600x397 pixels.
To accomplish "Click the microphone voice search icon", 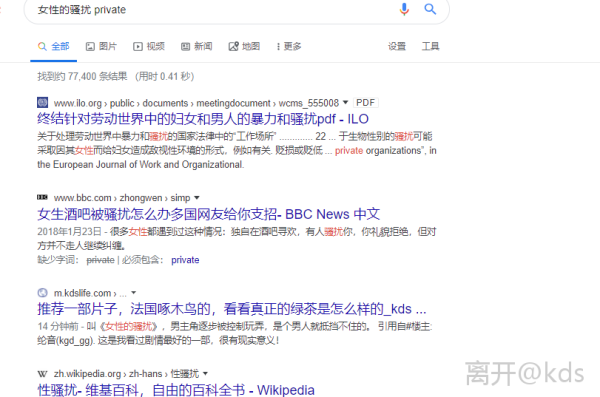I will (x=404, y=9).
